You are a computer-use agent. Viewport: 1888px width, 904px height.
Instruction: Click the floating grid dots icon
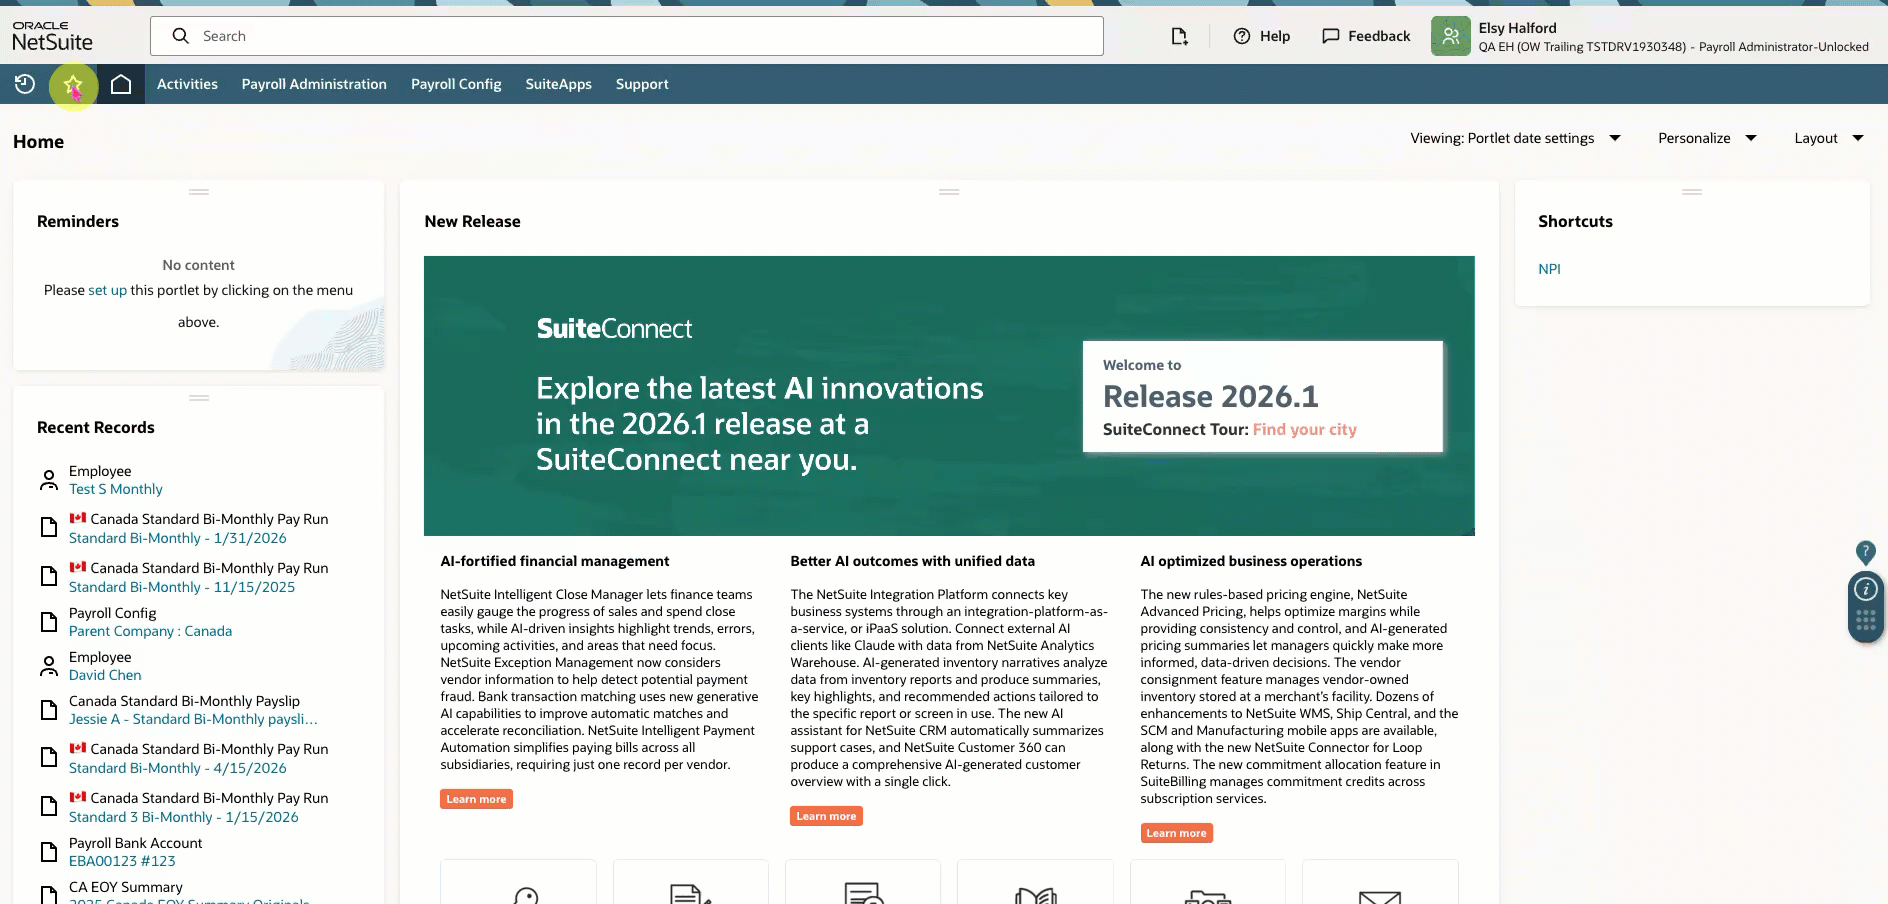pos(1866,622)
